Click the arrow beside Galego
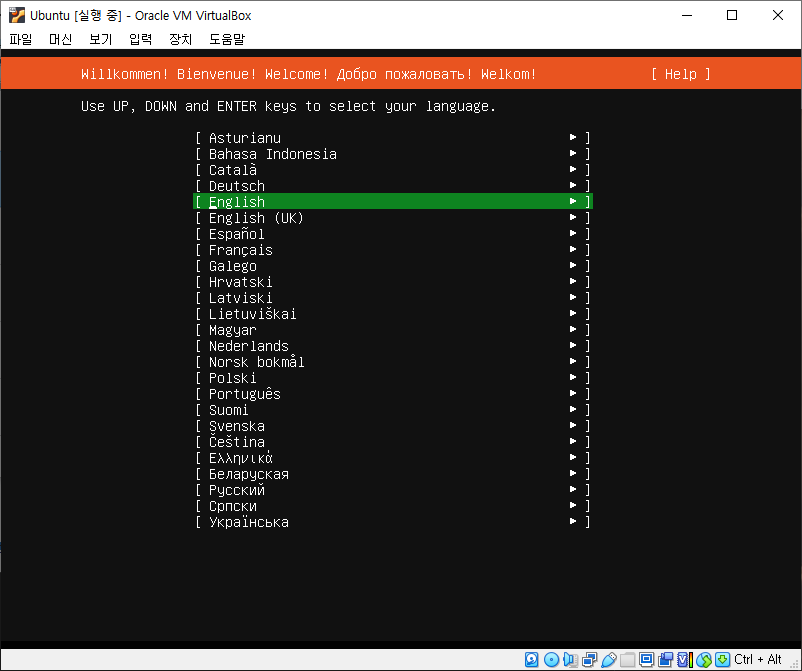Screen dimensions: 802x671 click(x=573, y=265)
